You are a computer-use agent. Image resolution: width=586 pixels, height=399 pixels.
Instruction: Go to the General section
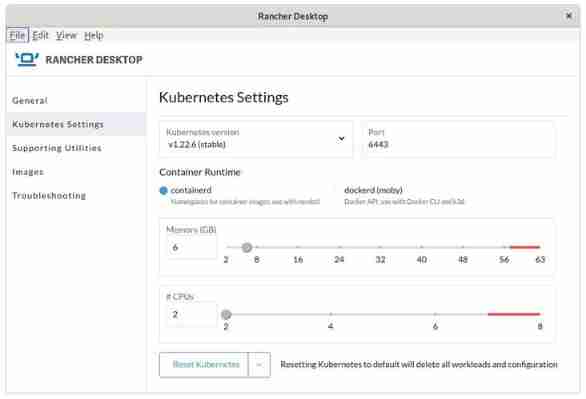(x=76, y=100)
